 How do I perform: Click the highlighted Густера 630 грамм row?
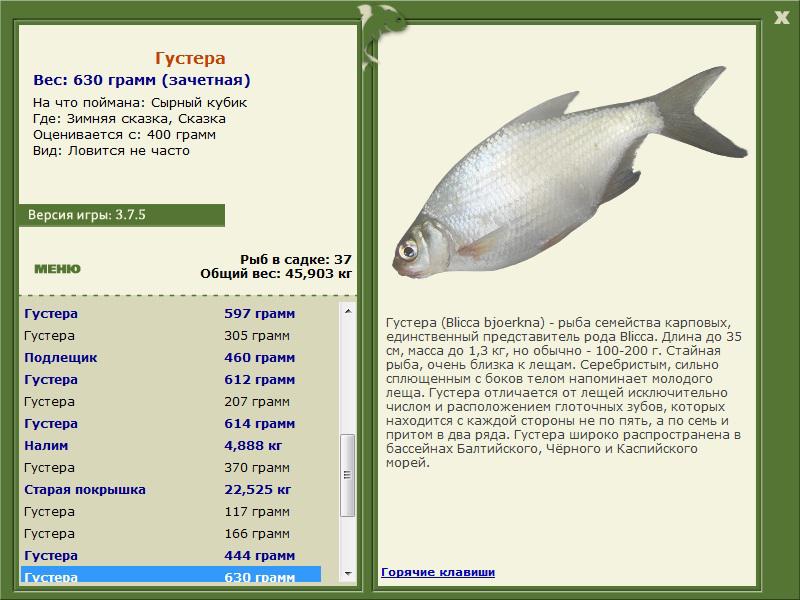click(x=171, y=574)
